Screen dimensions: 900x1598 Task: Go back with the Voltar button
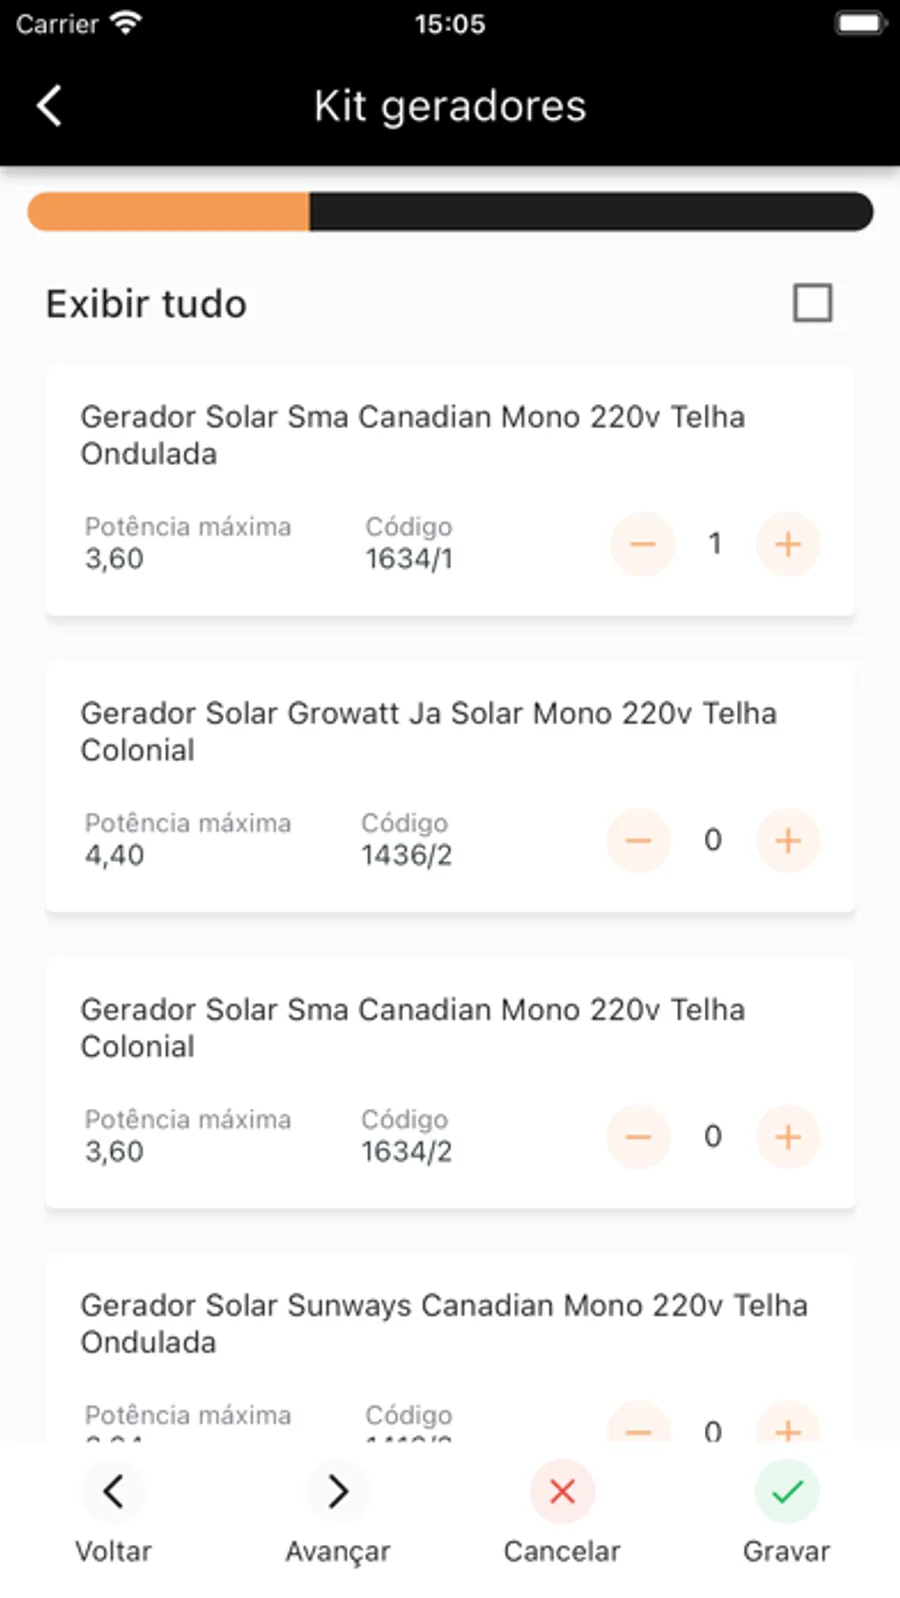click(x=113, y=1492)
